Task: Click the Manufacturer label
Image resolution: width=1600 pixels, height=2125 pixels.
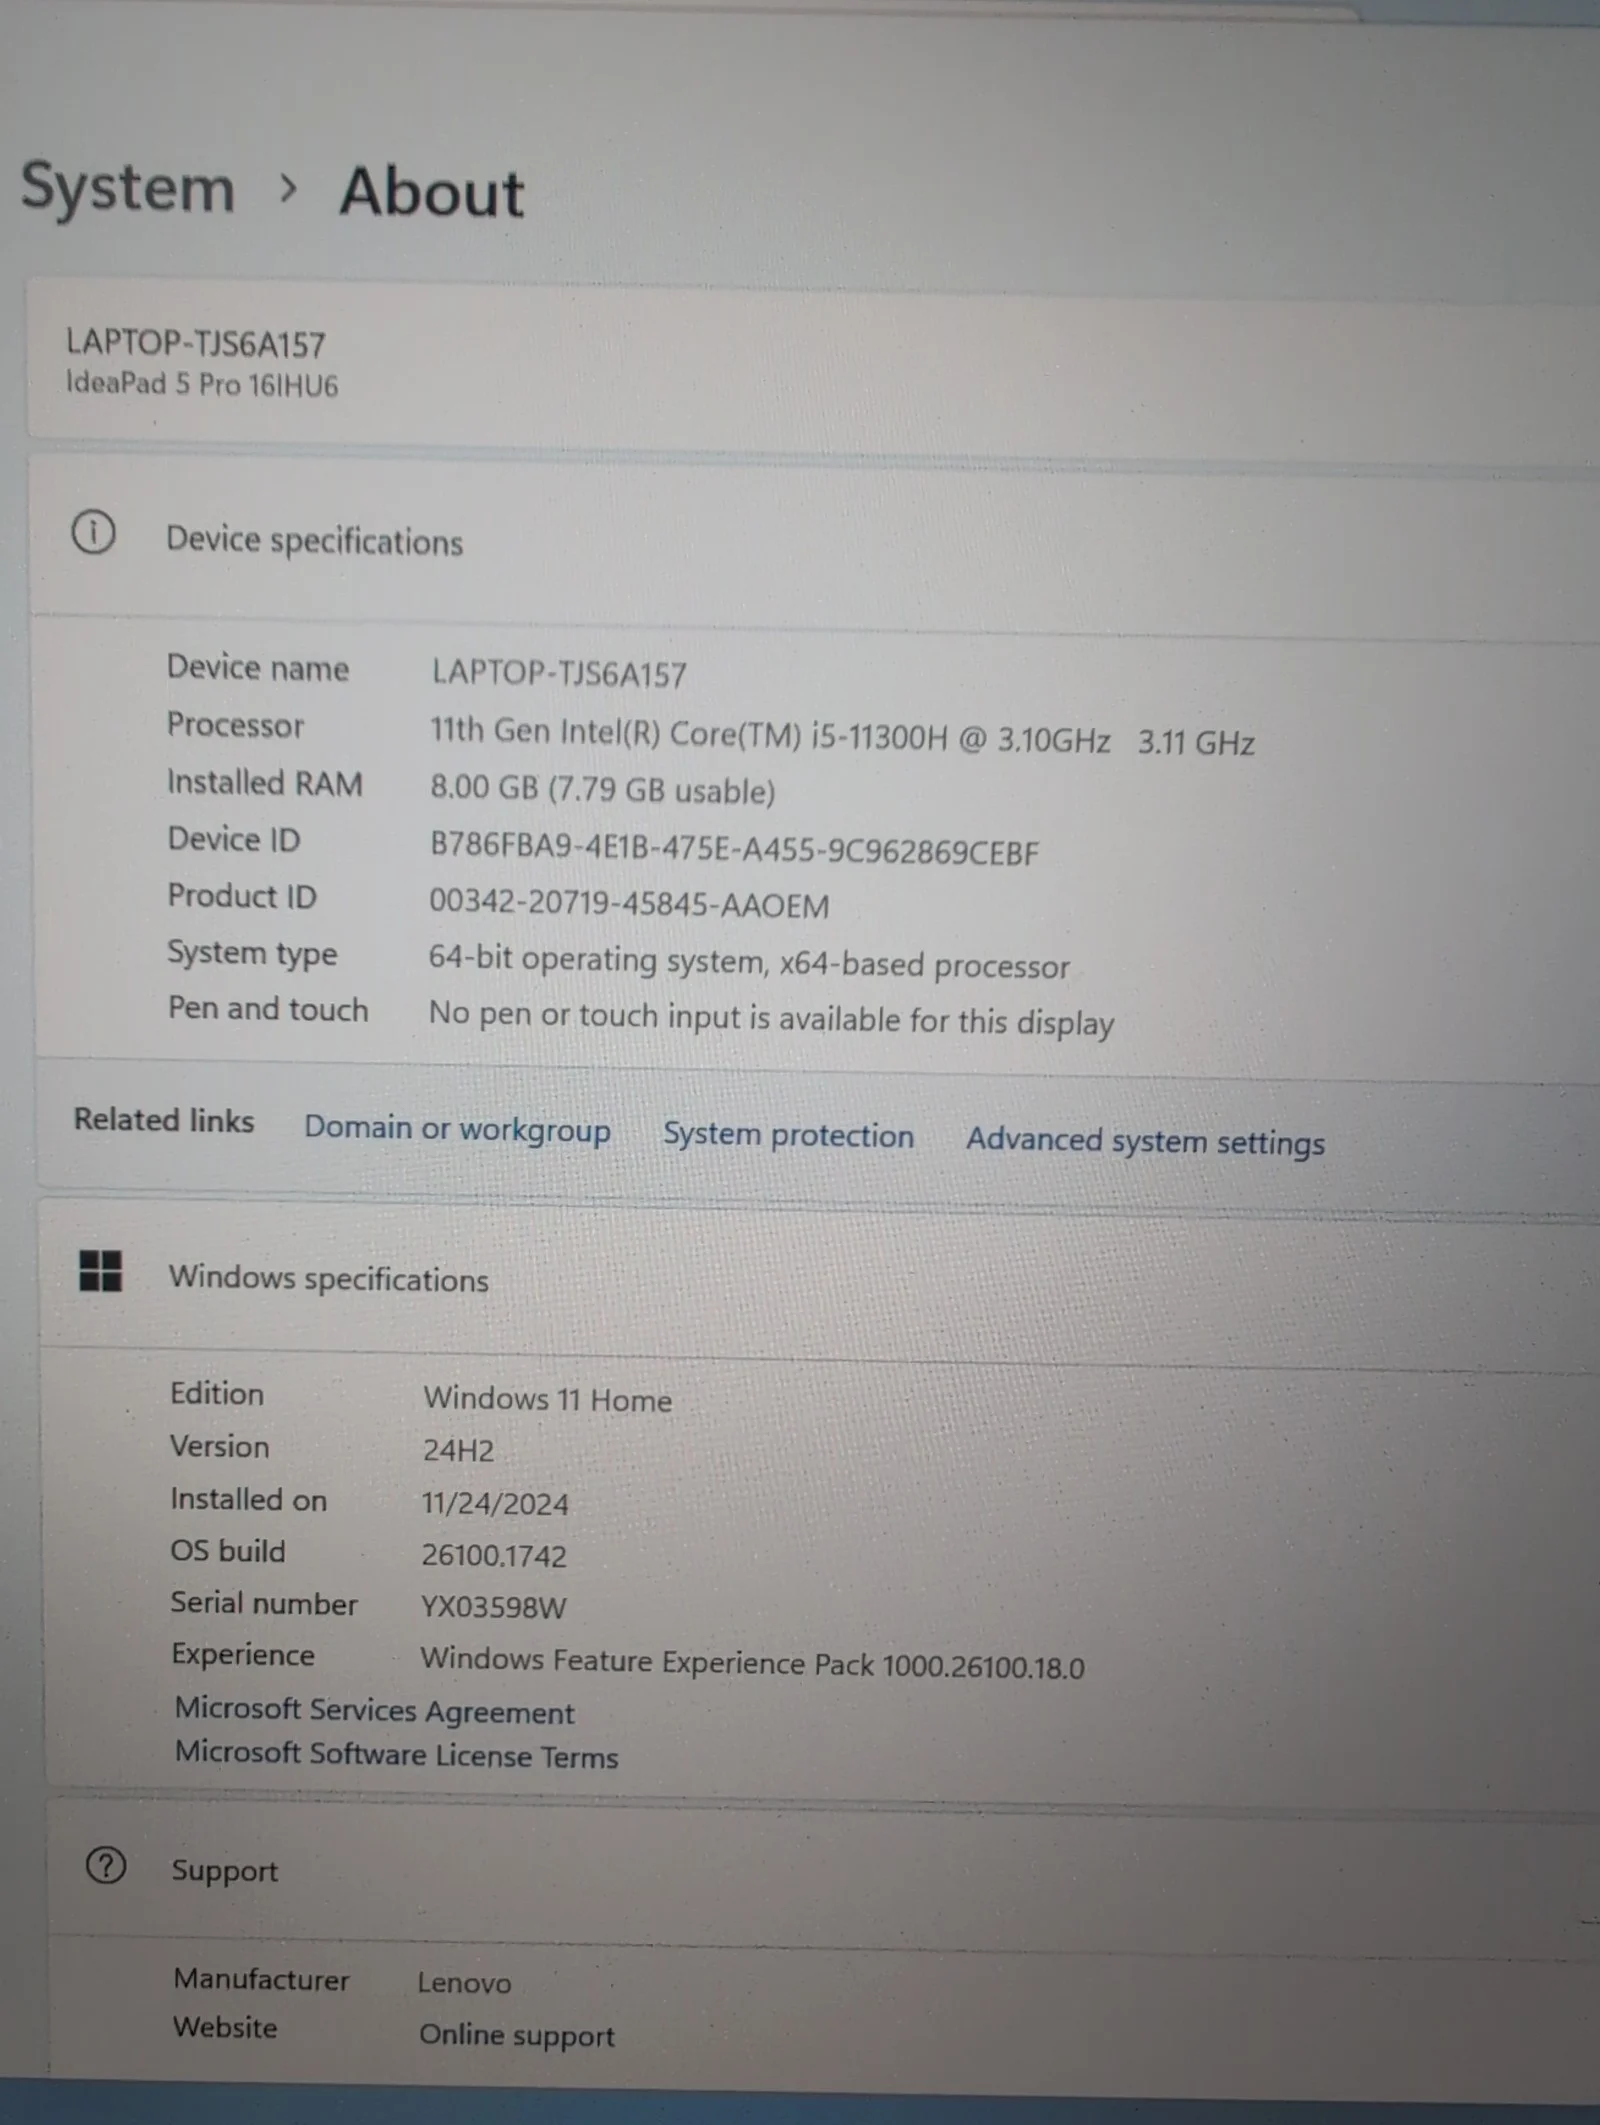Action: (x=261, y=1979)
